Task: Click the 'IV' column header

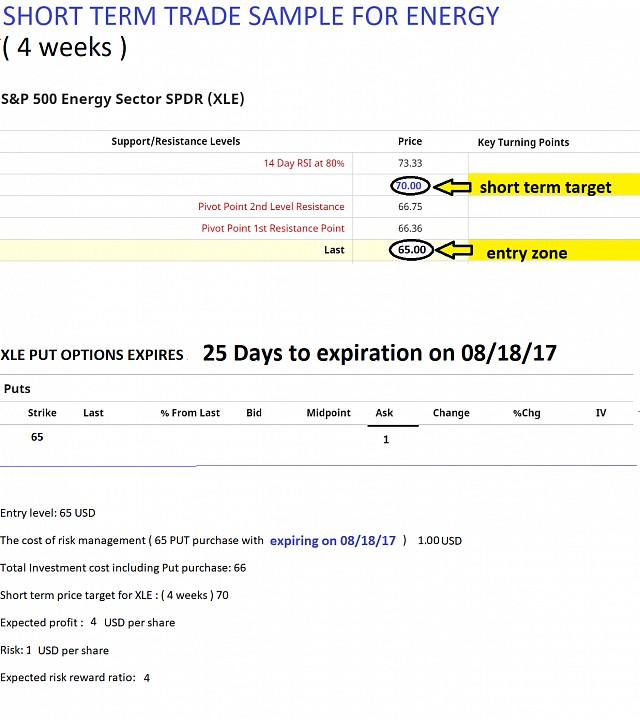Action: pyautogui.click(x=601, y=413)
